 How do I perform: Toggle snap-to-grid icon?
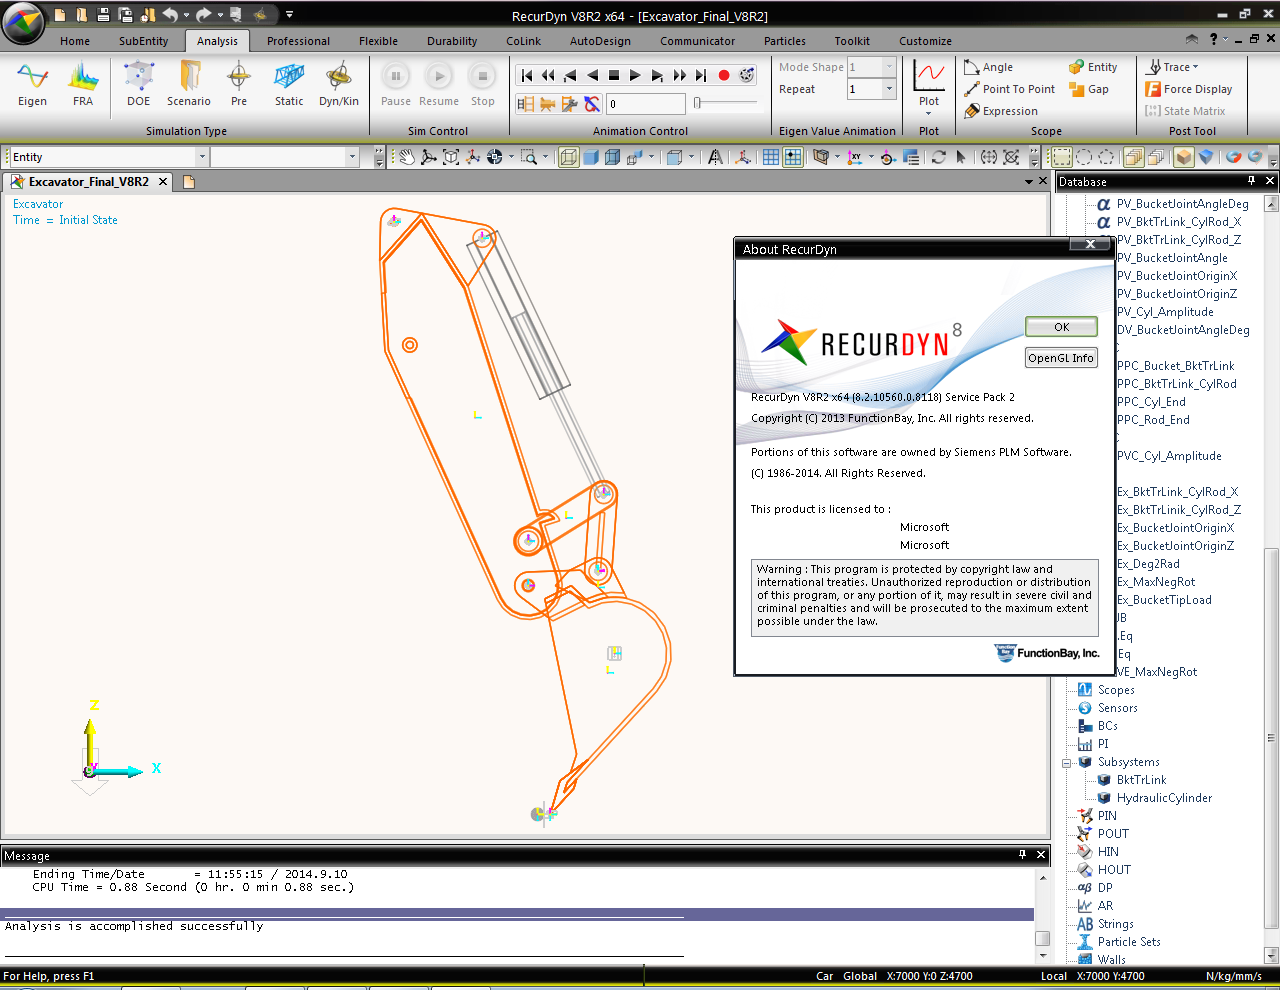[x=793, y=157]
